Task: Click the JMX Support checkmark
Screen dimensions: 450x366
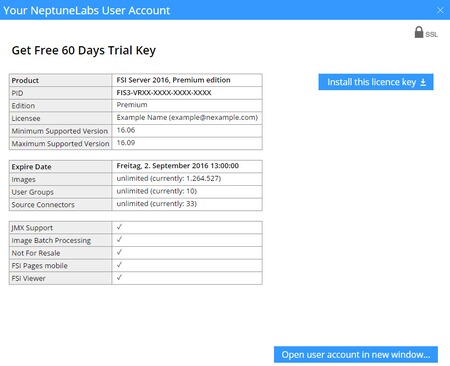Action: point(119,227)
